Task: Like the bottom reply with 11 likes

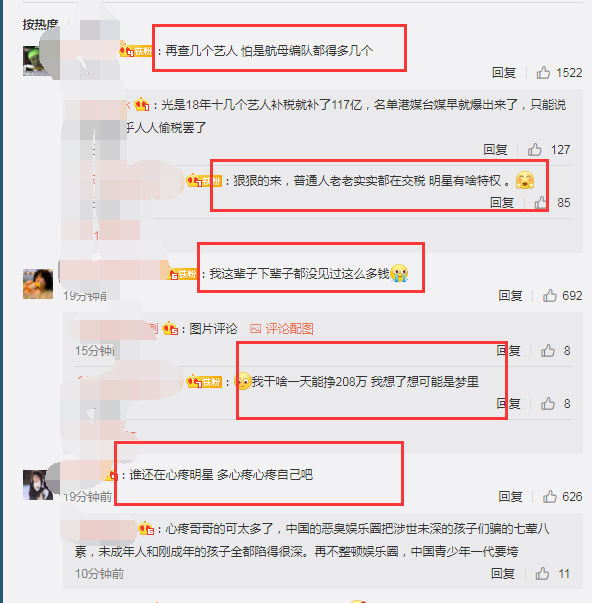Action: (542, 573)
